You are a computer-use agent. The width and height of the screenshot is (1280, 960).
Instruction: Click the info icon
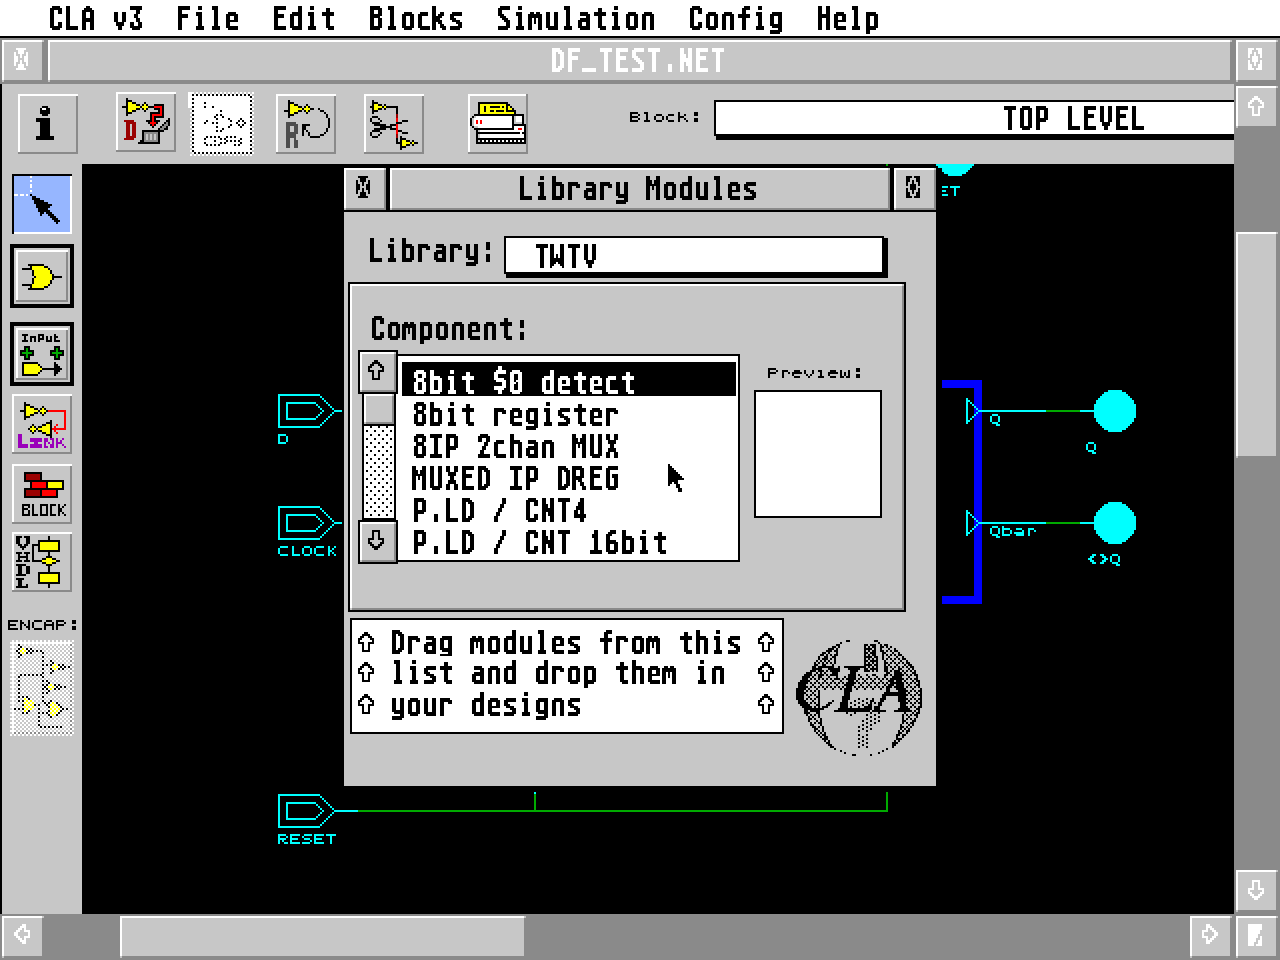point(46,122)
